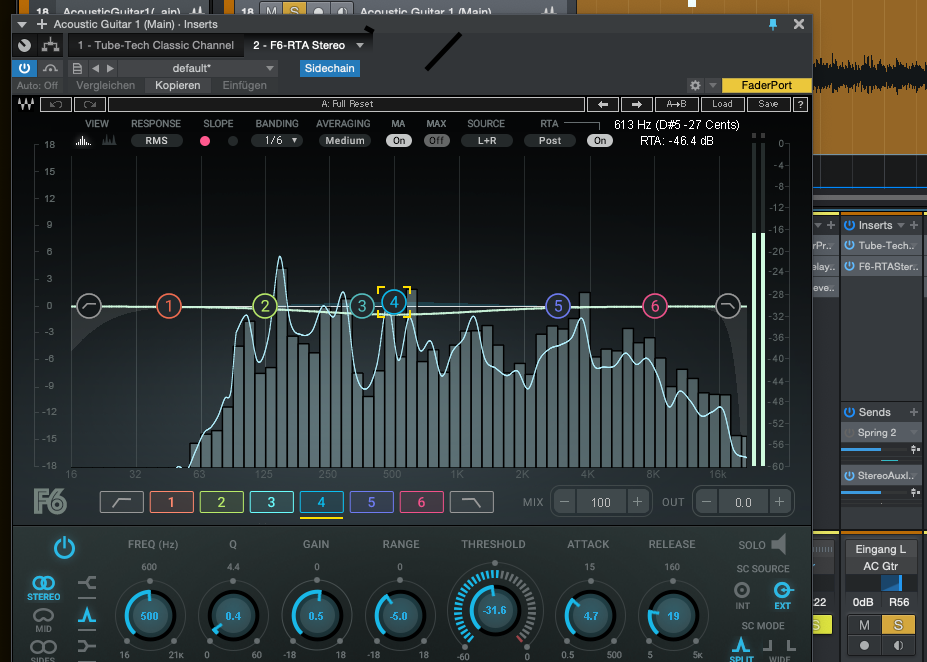The height and width of the screenshot is (662, 927).
Task: Select Mid processing mode
Action: coord(43,621)
